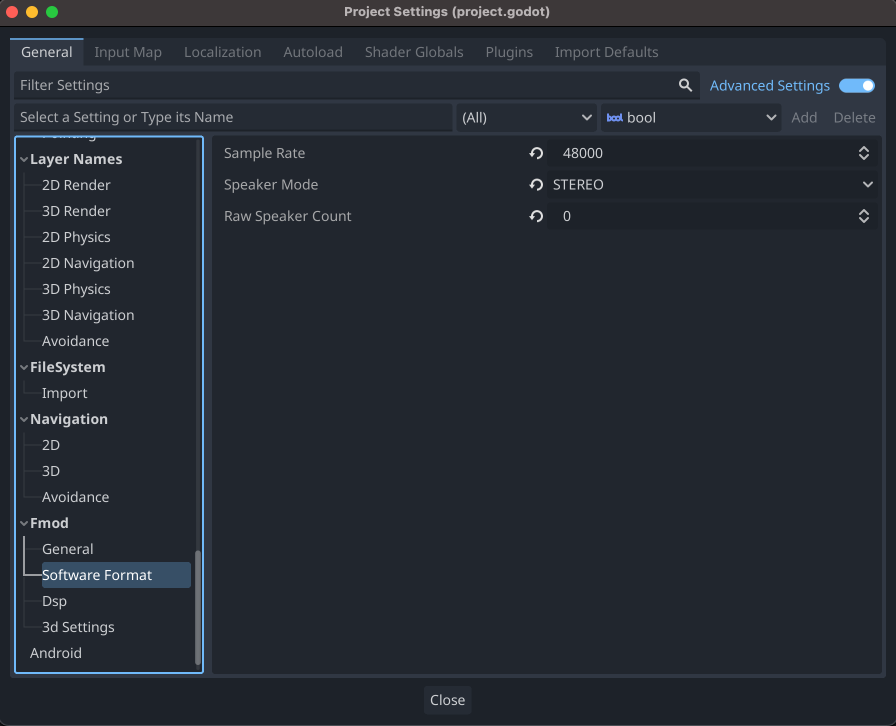Select 3D Render under Layer Names
896x726 pixels.
[76, 212]
